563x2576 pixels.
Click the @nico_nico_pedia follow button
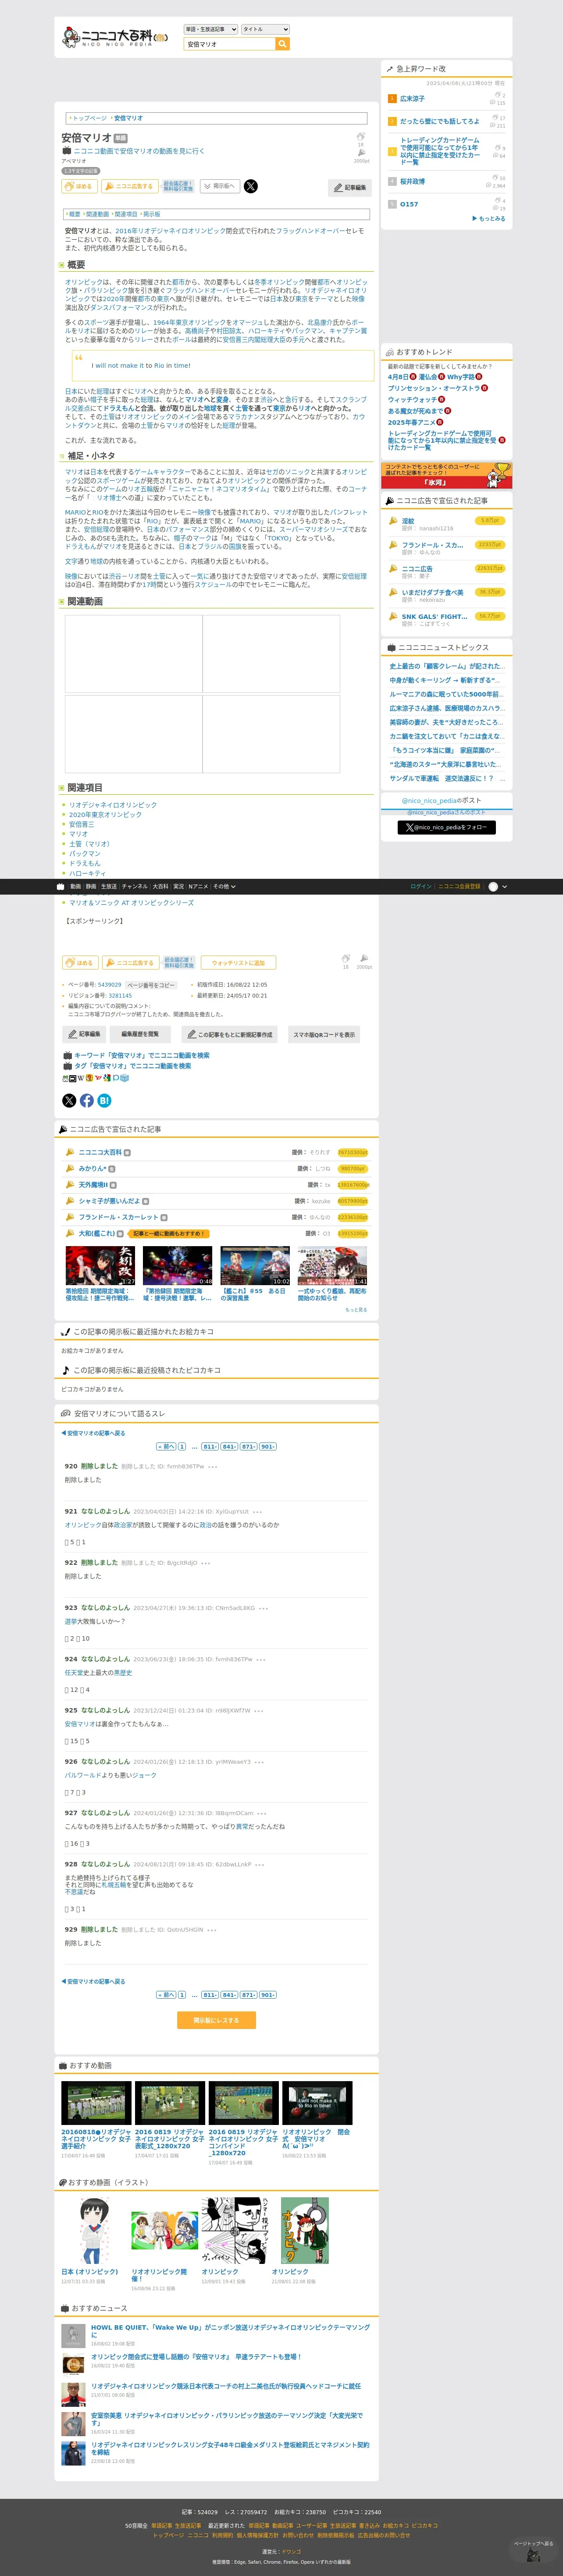(446, 827)
